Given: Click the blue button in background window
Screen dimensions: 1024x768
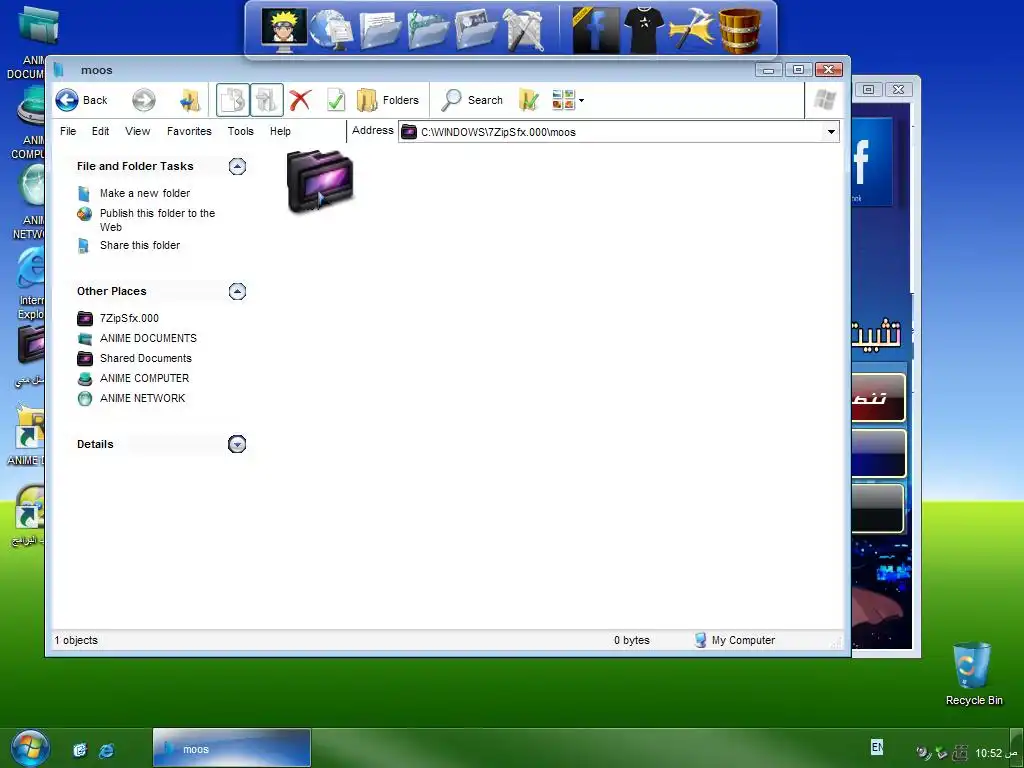Looking at the screenshot, I should click(x=878, y=453).
